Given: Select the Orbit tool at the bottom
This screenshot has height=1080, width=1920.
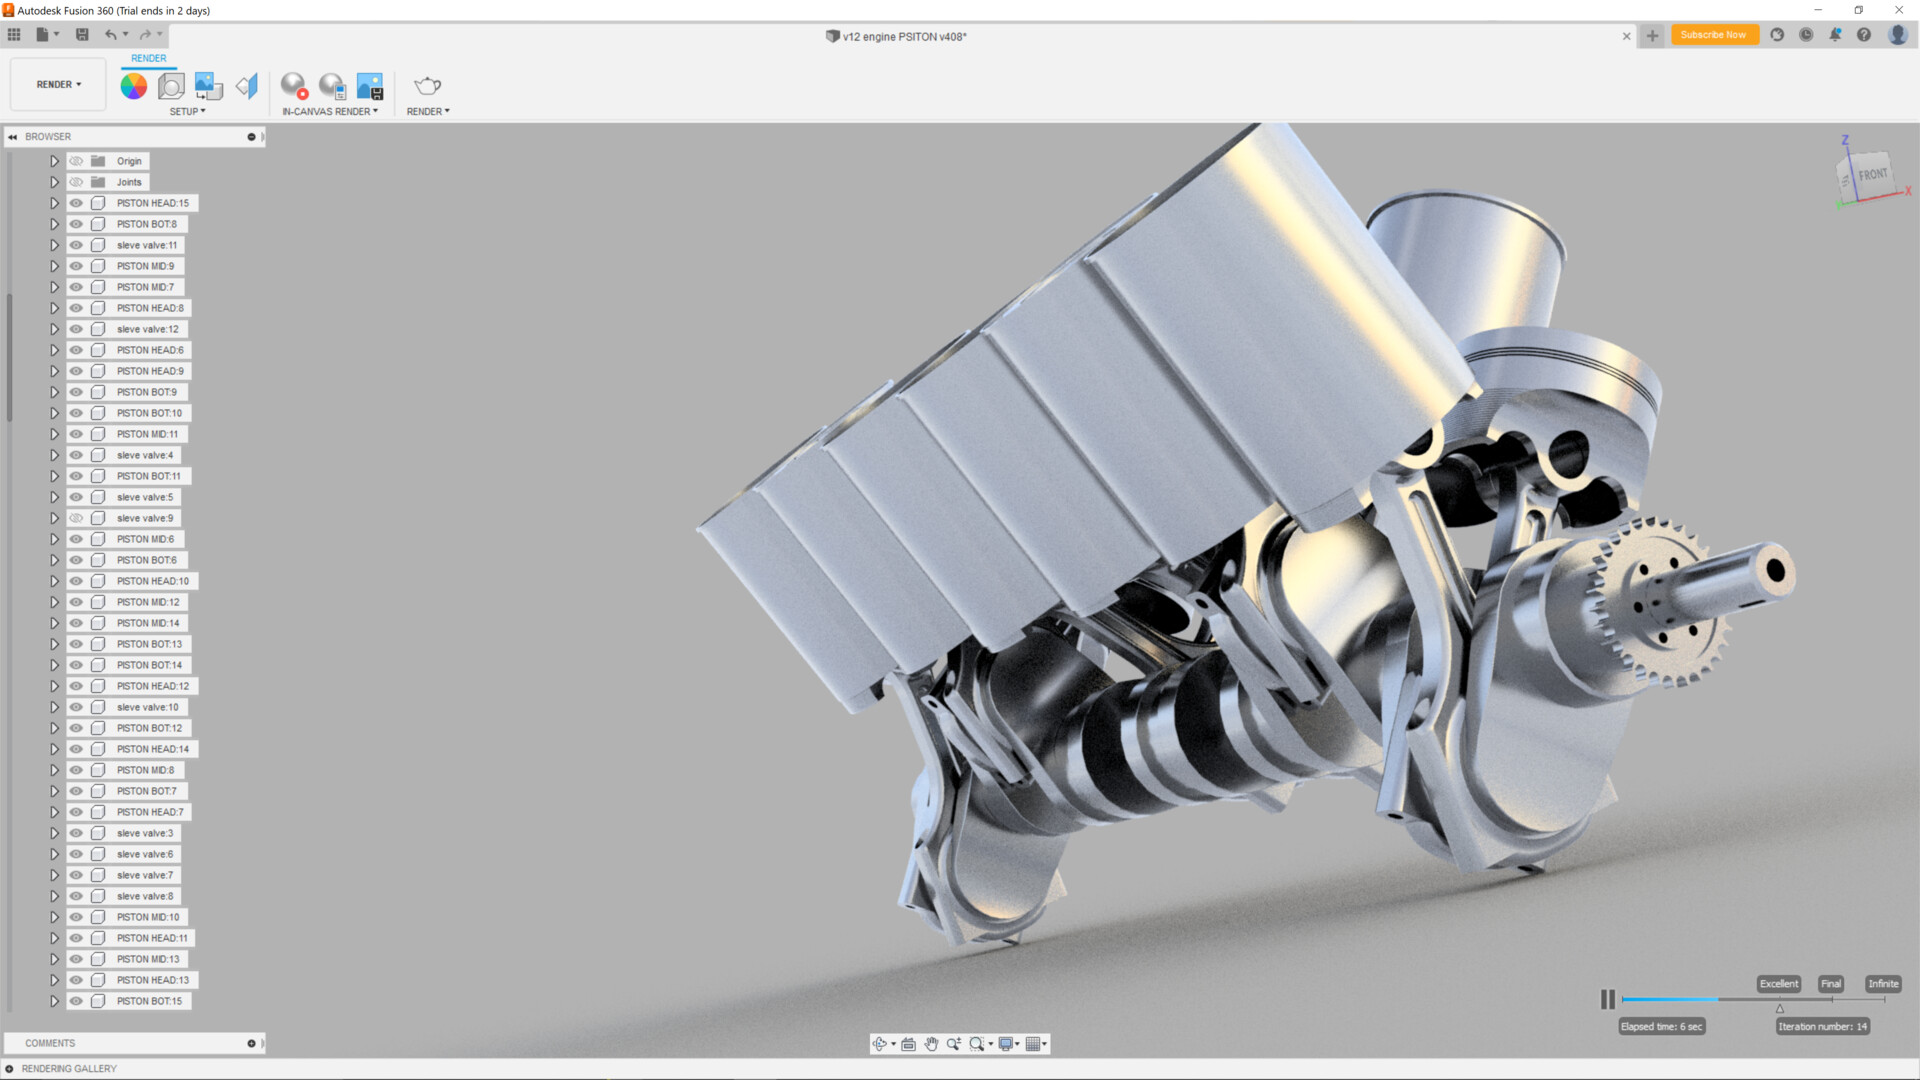Looking at the screenshot, I should (x=881, y=1044).
